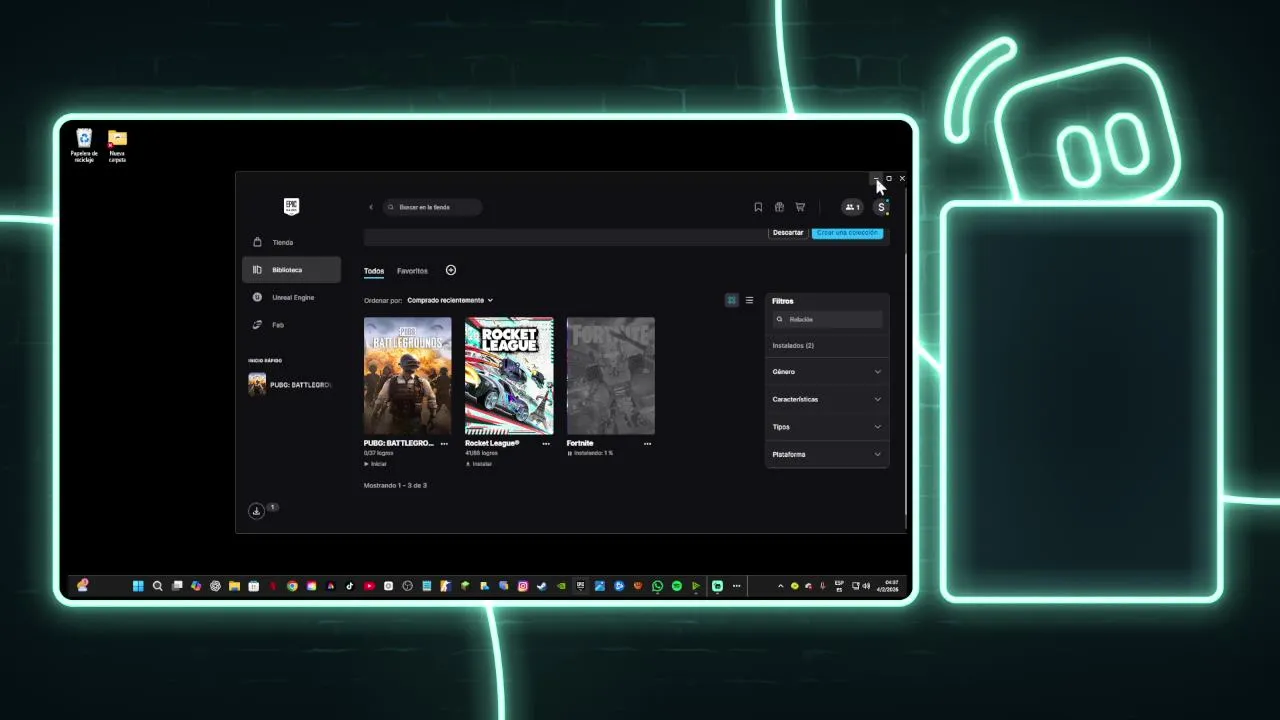Click Iniciar under PUBG: BATTLEGROUNDS

click(375, 464)
